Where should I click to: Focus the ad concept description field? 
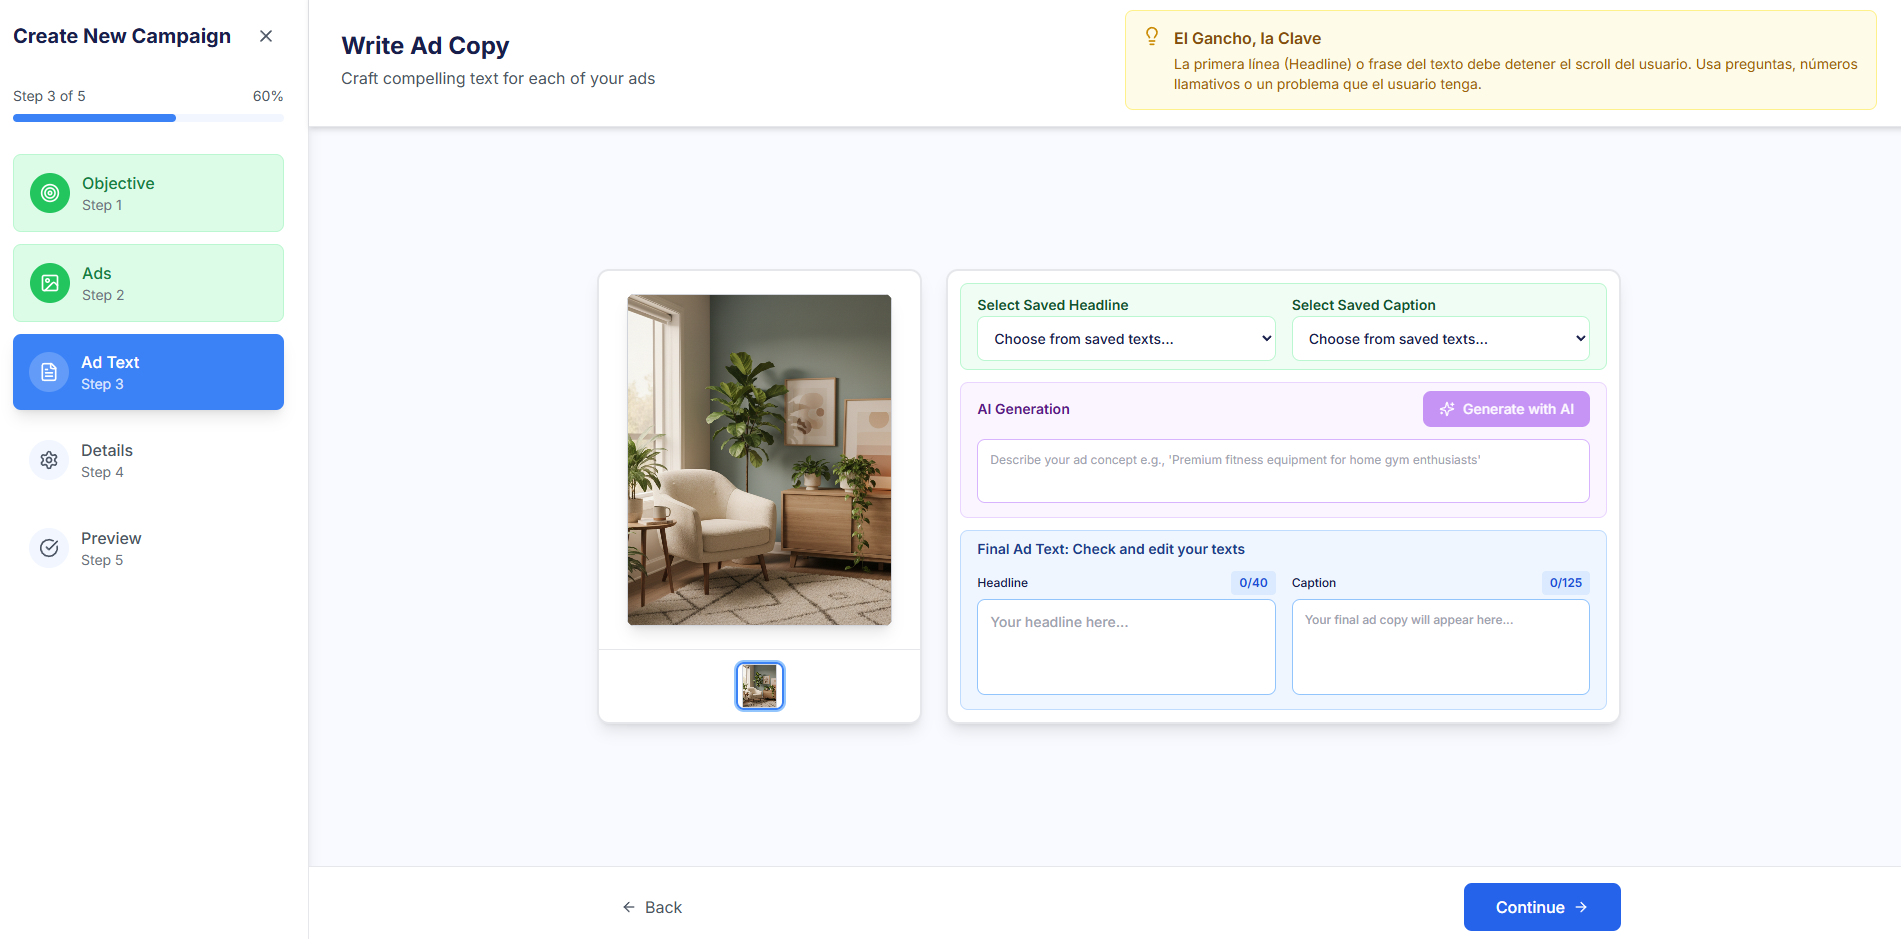coord(1282,471)
